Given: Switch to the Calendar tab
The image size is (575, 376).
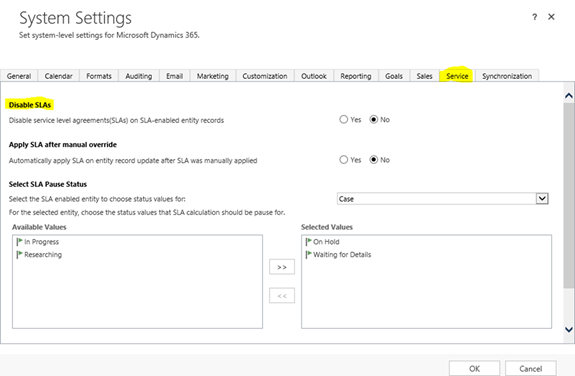Looking at the screenshot, I should tap(58, 76).
